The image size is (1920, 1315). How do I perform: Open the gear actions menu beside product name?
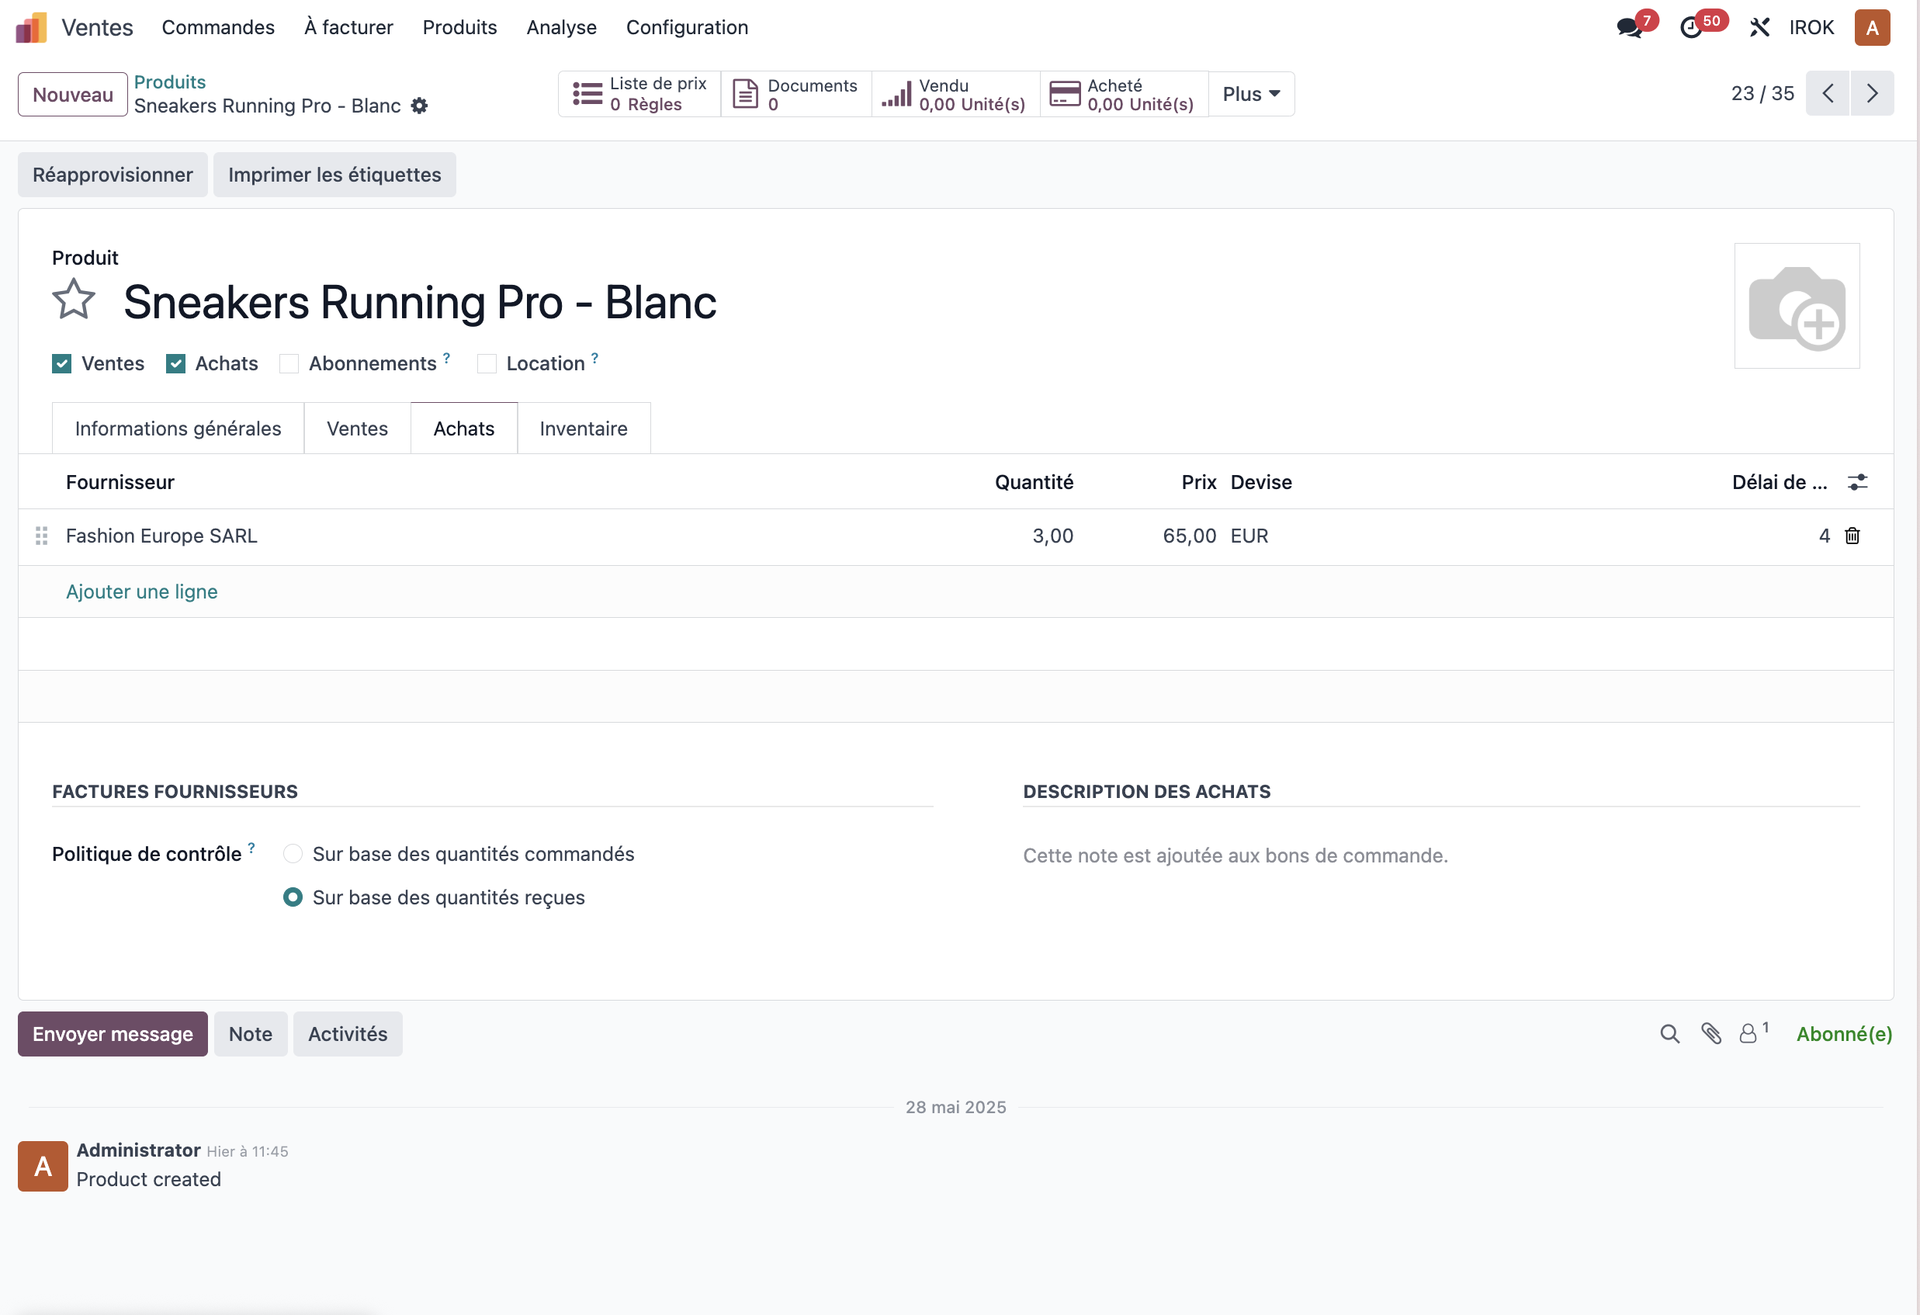point(420,106)
